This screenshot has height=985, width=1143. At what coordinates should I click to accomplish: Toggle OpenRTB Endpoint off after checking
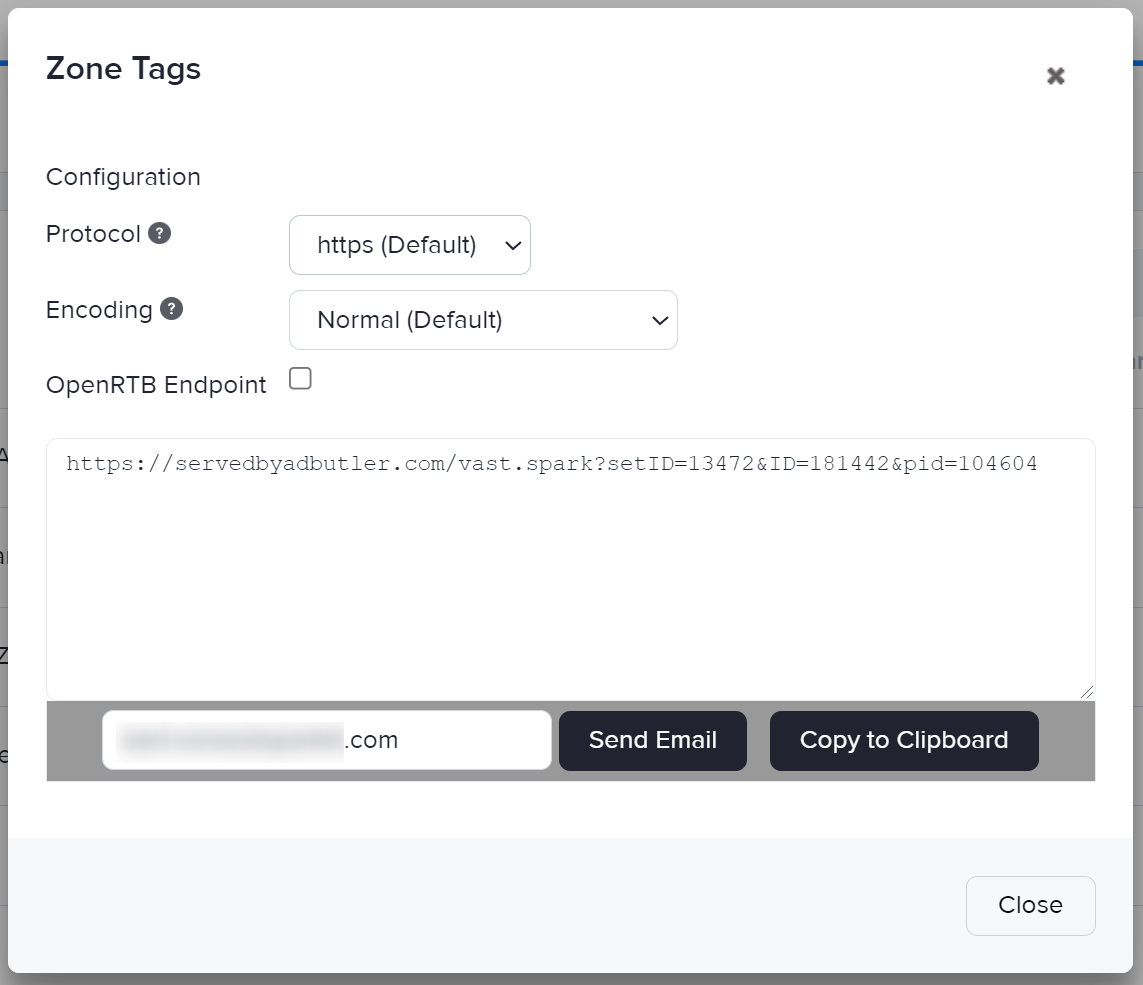tap(299, 378)
